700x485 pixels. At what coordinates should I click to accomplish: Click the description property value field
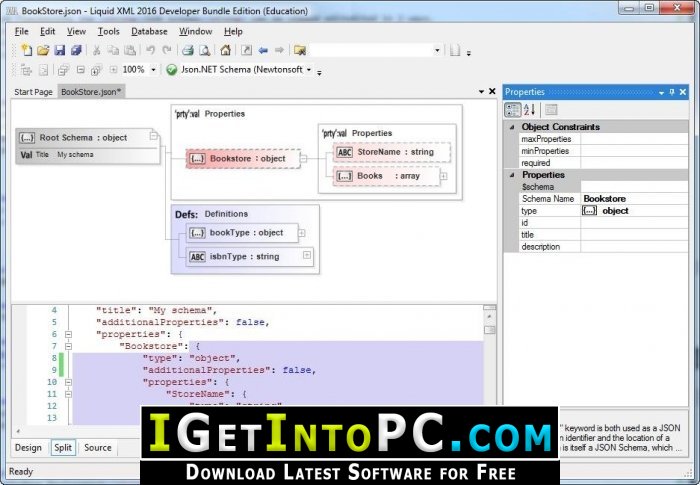634,247
